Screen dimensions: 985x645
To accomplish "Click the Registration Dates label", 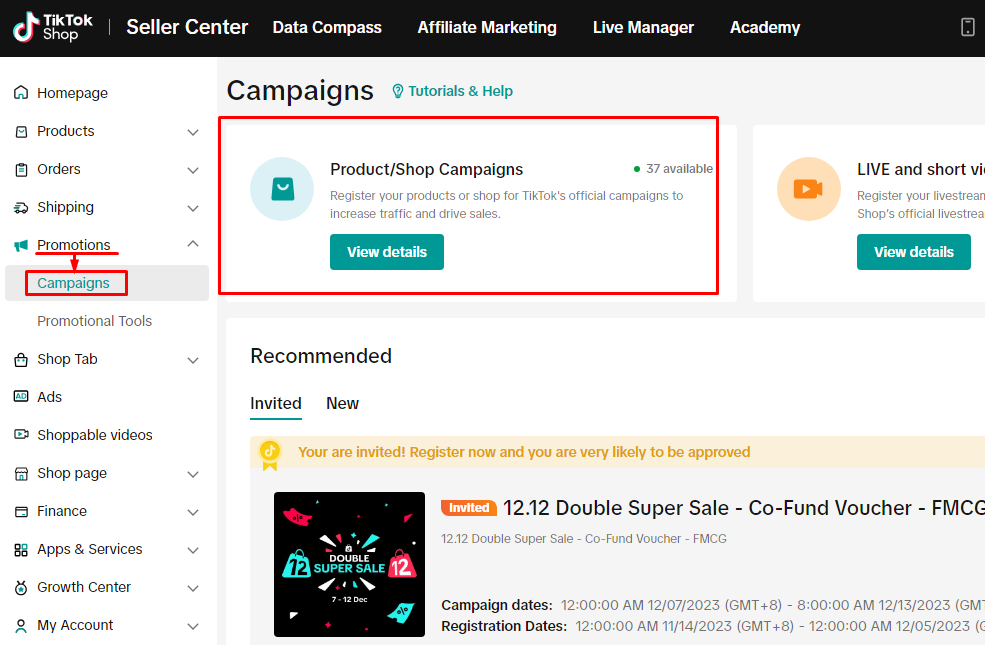I will click(504, 626).
